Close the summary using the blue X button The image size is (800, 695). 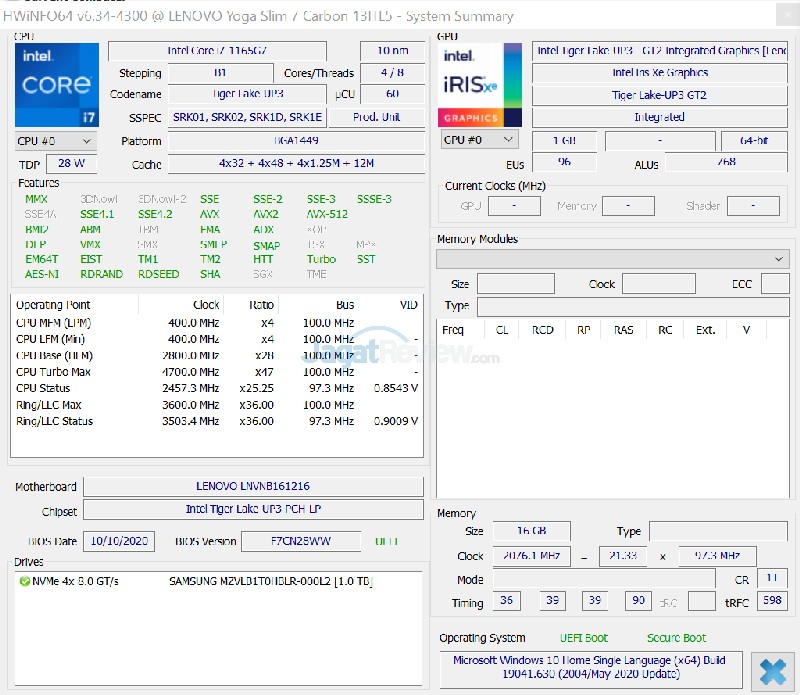(x=772, y=670)
